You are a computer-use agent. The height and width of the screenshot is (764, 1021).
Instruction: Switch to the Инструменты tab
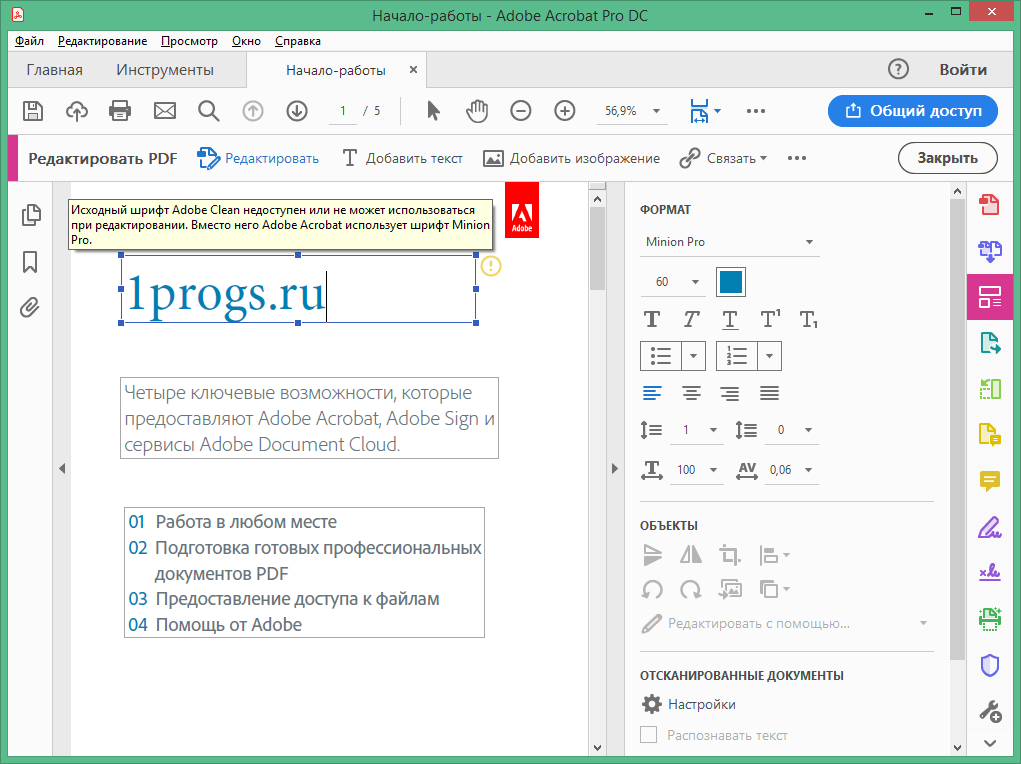coord(165,70)
